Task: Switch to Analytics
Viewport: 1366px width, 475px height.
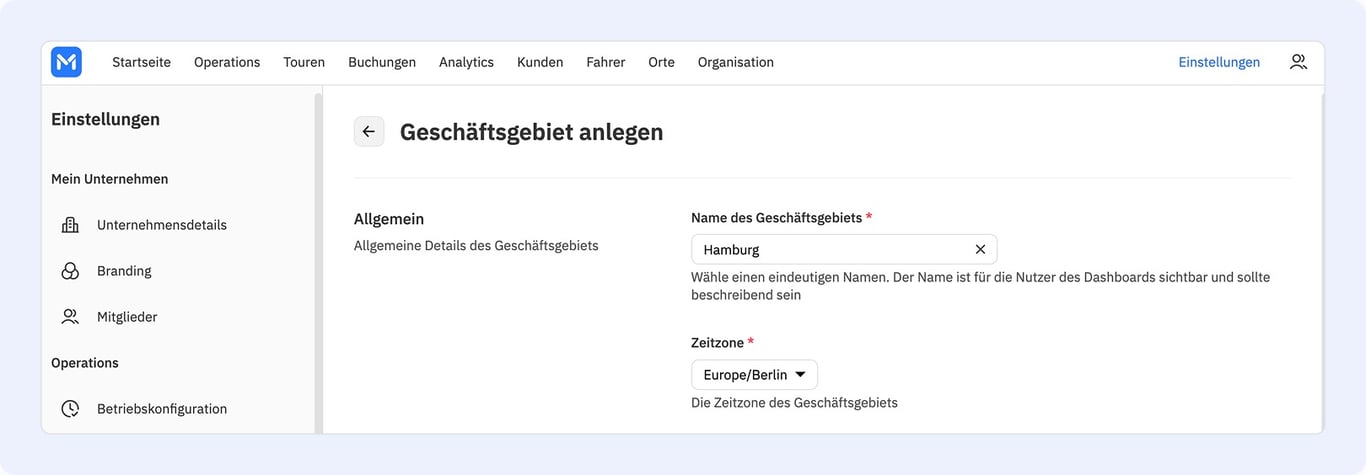Action: coord(466,62)
